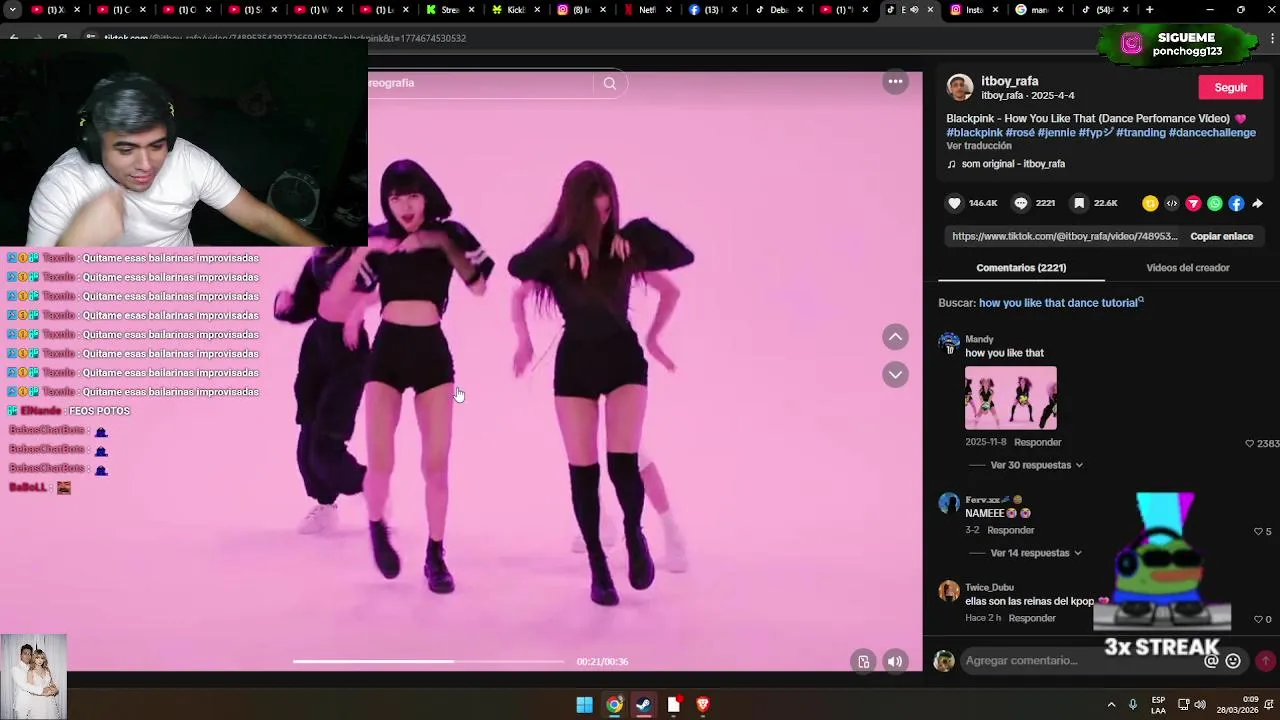The height and width of the screenshot is (720, 1280).
Task: Open more share options arrow
Action: (x=1257, y=204)
